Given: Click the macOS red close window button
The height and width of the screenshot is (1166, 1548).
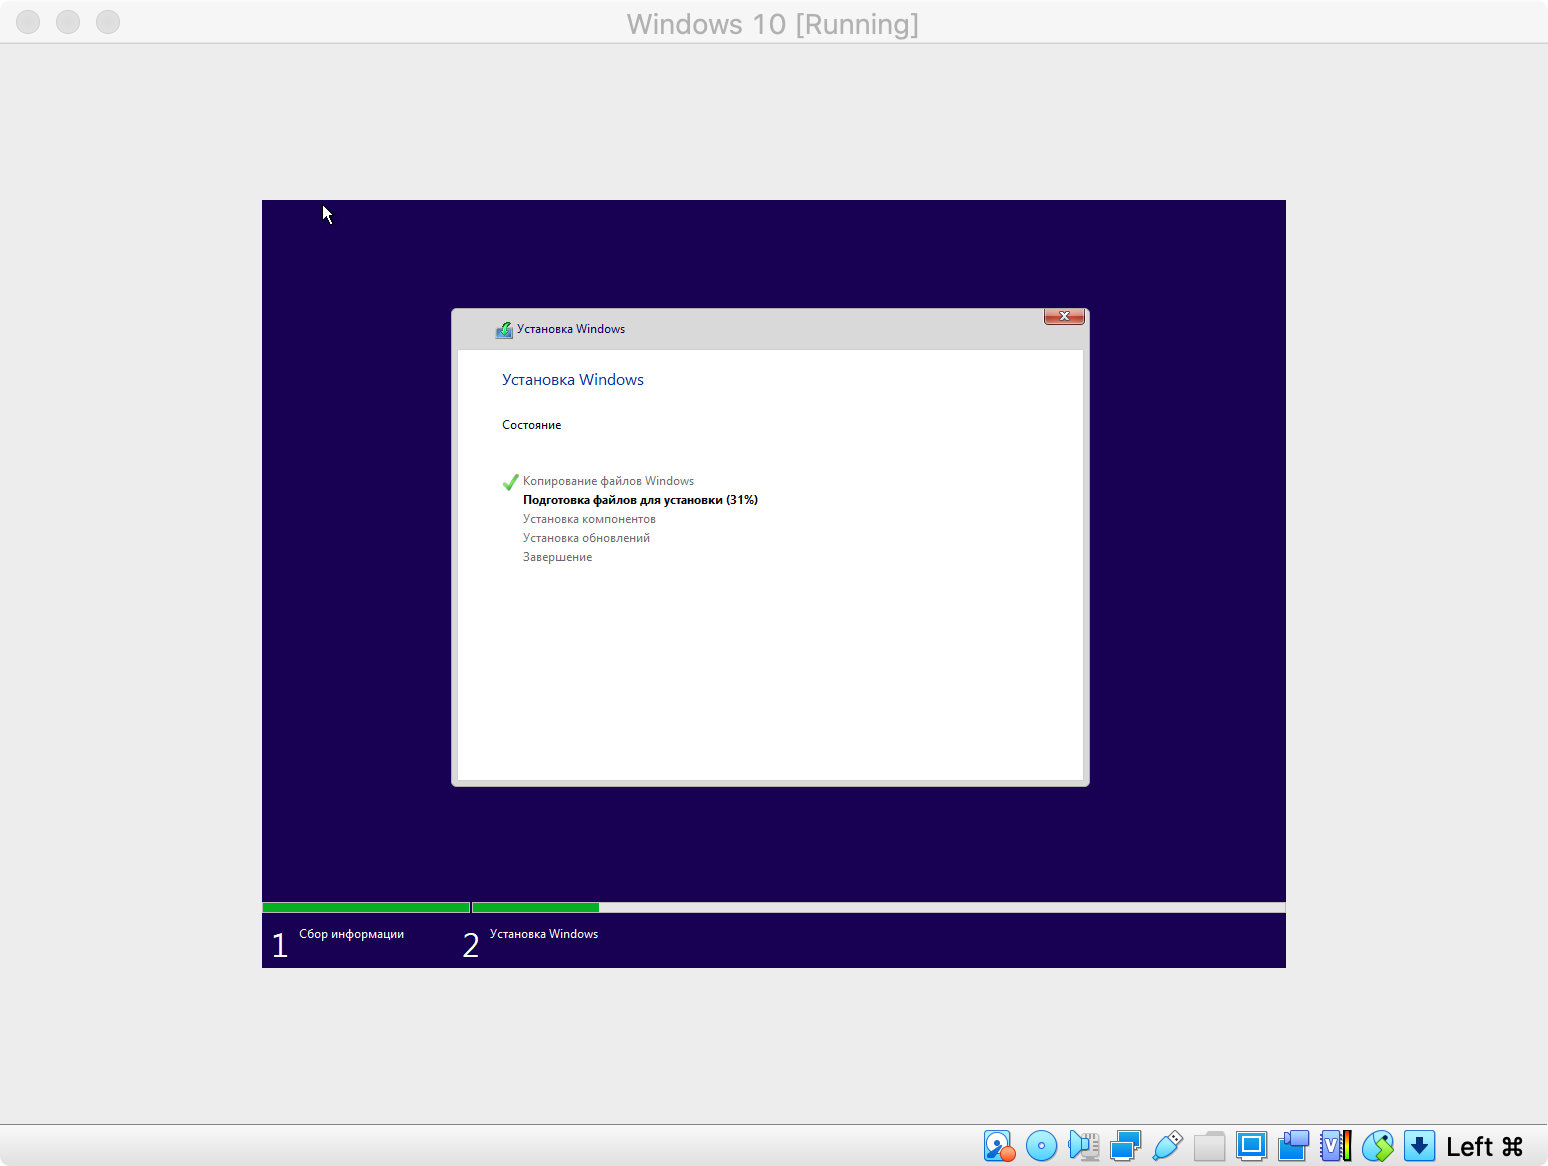Looking at the screenshot, I should pyautogui.click(x=28, y=22).
